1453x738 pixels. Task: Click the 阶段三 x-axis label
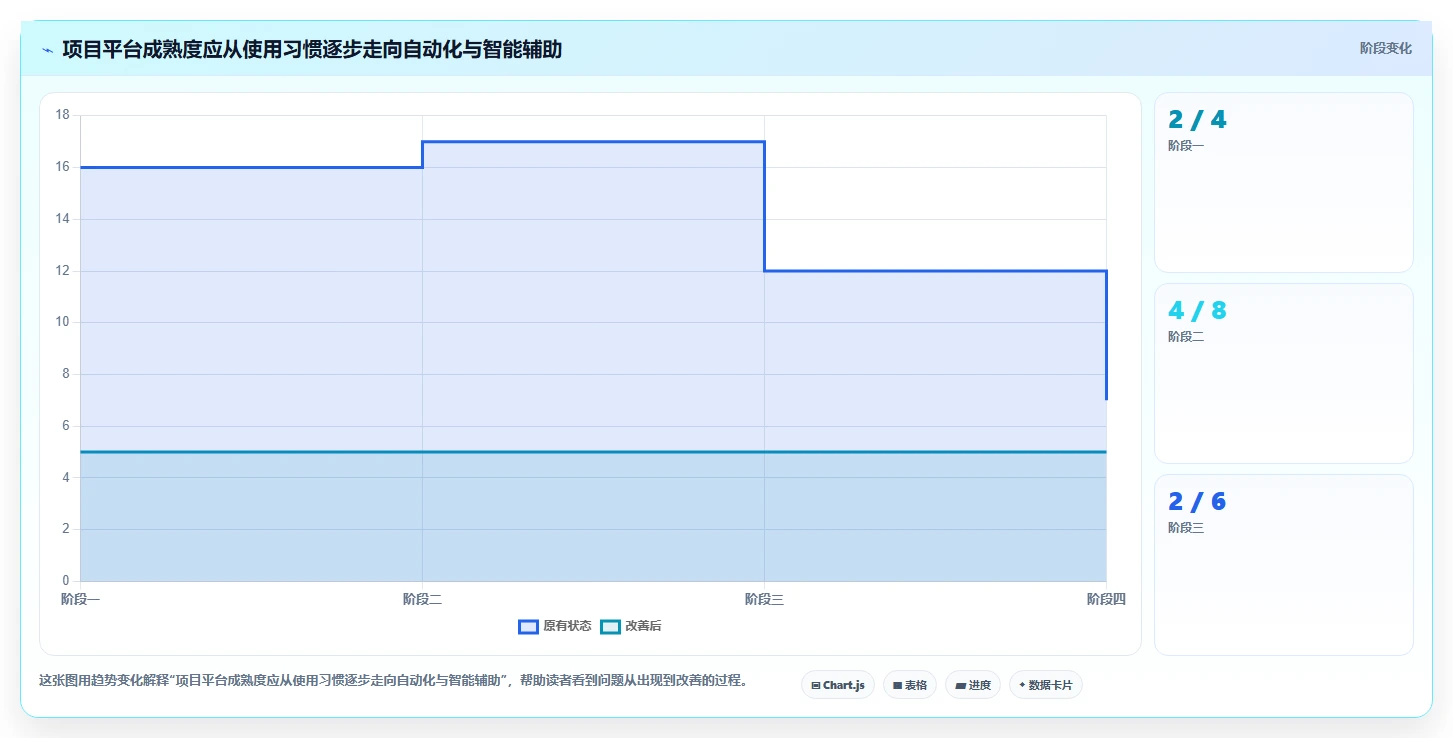pos(764,599)
